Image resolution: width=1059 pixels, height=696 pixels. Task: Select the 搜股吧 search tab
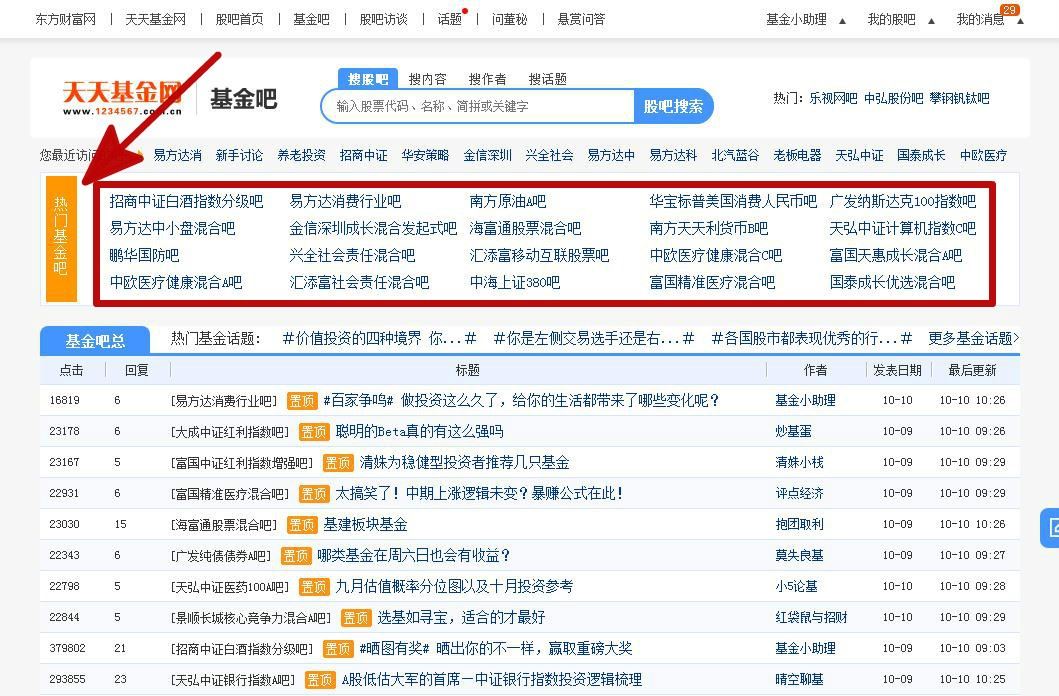pyautogui.click(x=368, y=79)
